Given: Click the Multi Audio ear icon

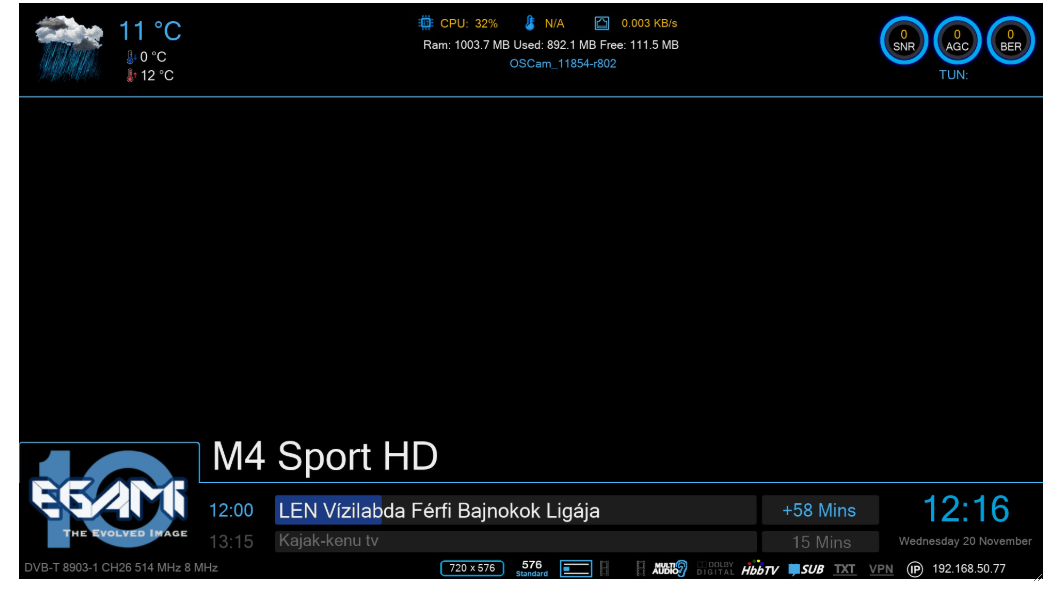Looking at the screenshot, I should [x=669, y=568].
